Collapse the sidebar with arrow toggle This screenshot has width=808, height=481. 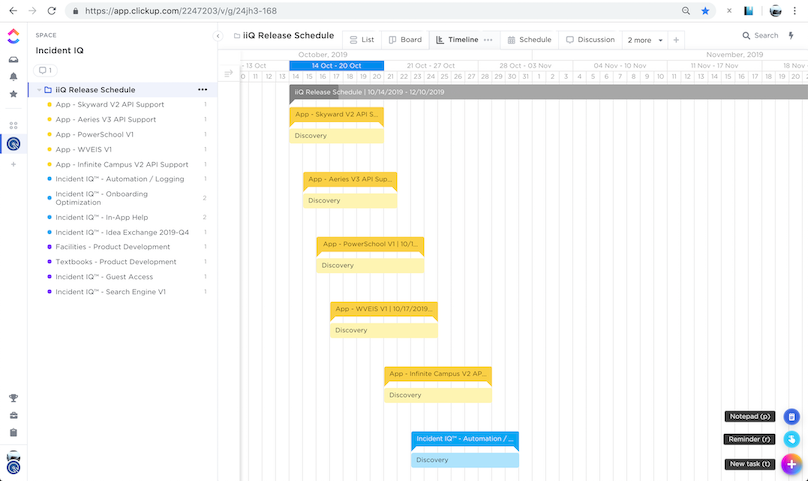pos(218,36)
